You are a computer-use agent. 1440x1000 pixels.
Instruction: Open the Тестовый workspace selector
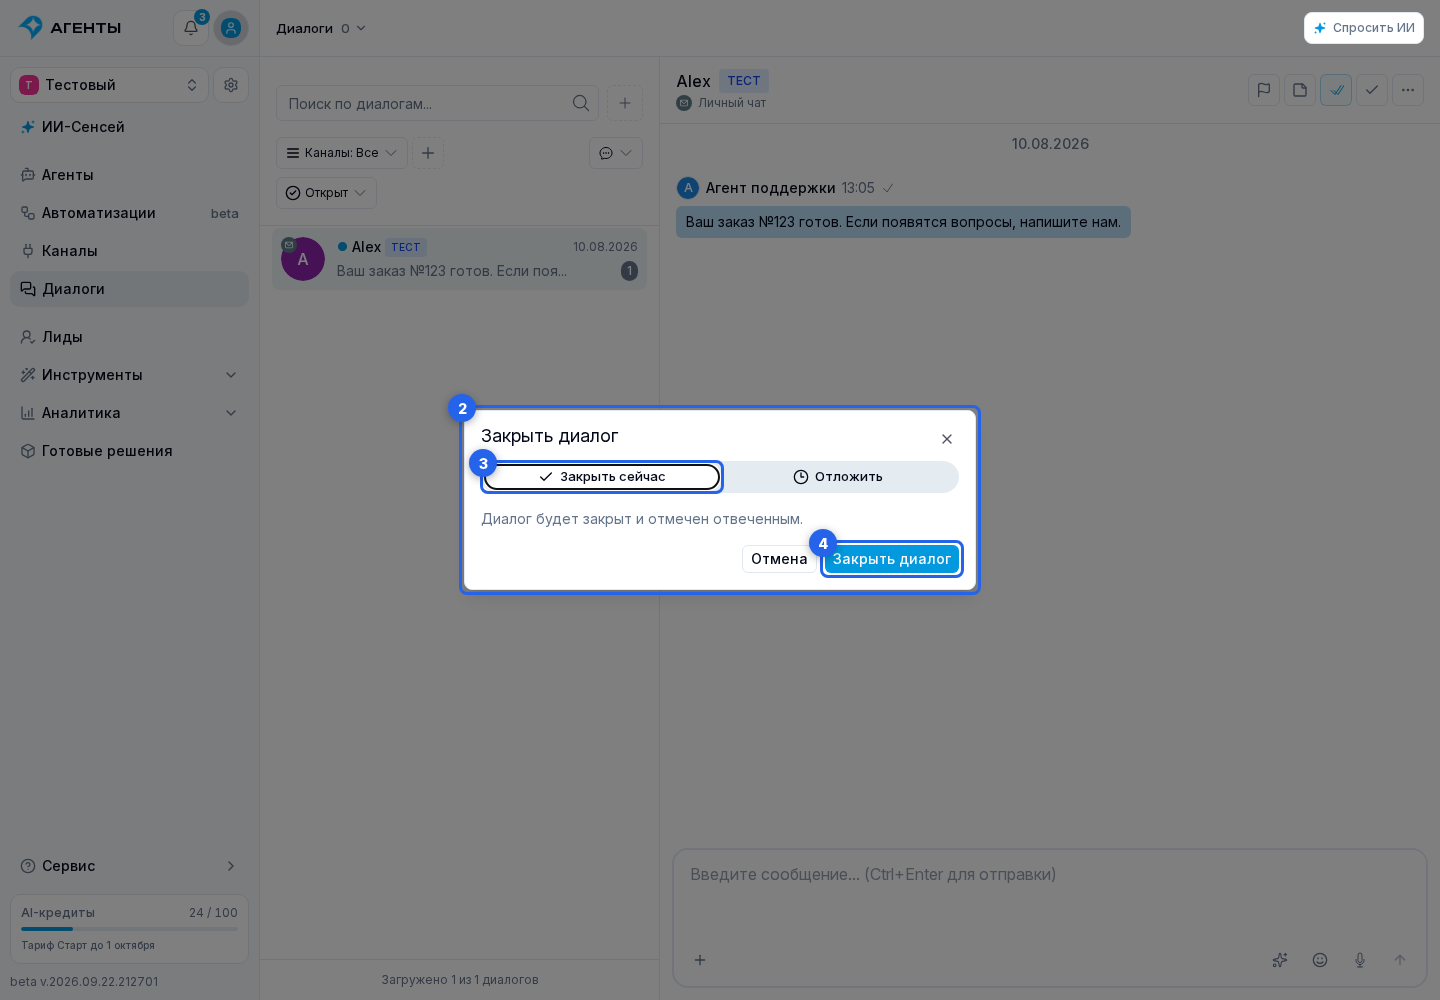pos(110,85)
